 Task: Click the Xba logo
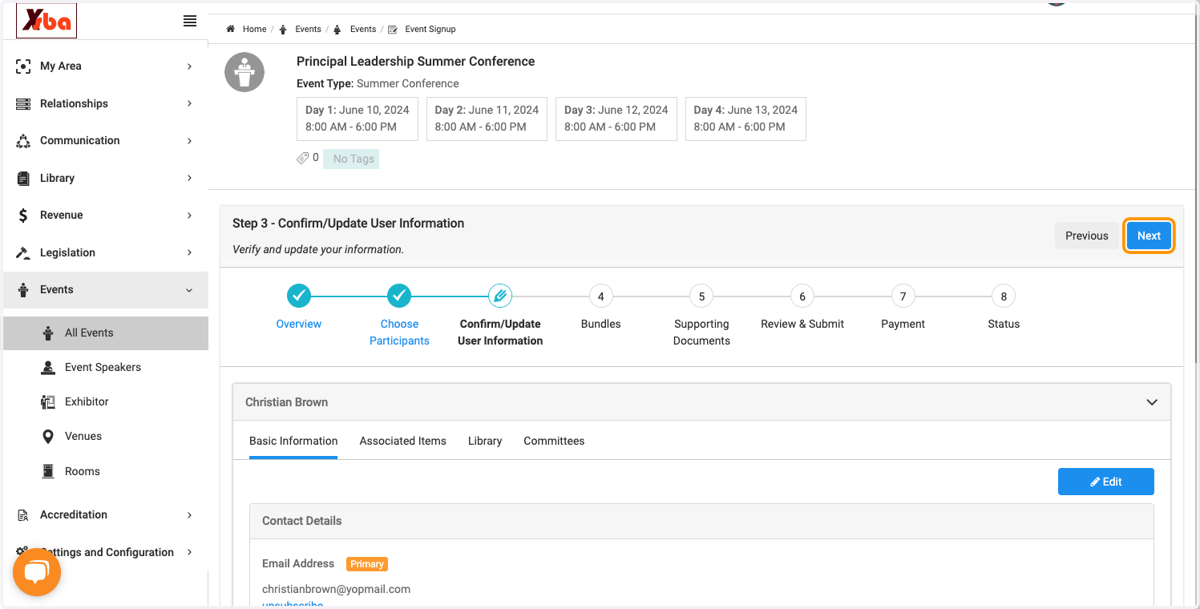(x=46, y=21)
